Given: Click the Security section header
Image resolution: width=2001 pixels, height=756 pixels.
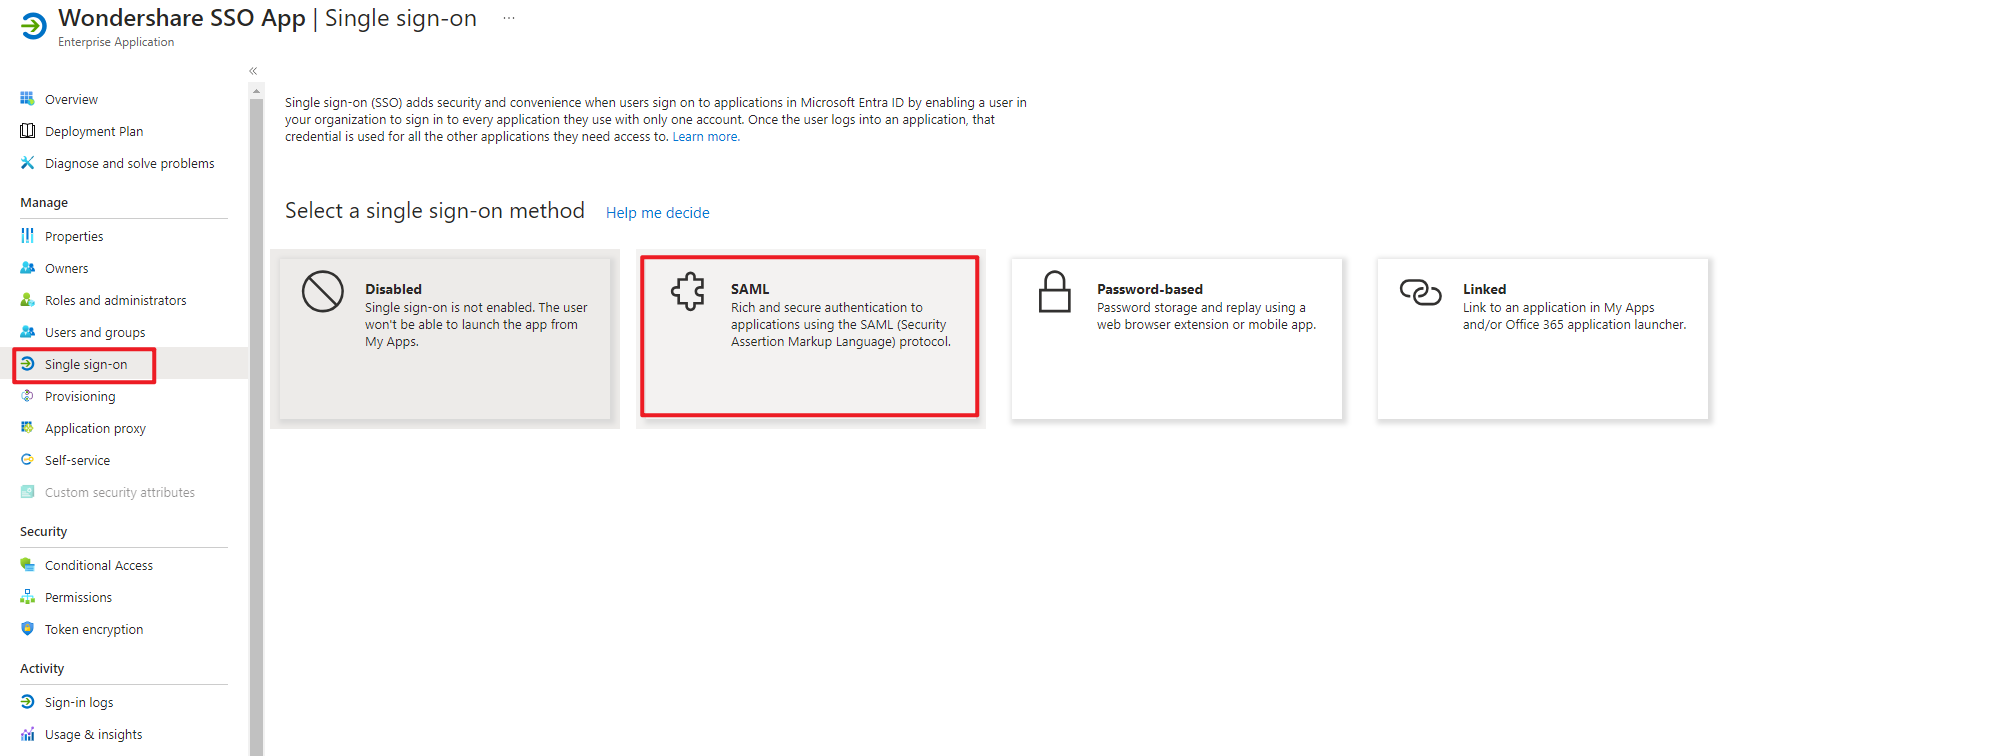Looking at the screenshot, I should (44, 531).
